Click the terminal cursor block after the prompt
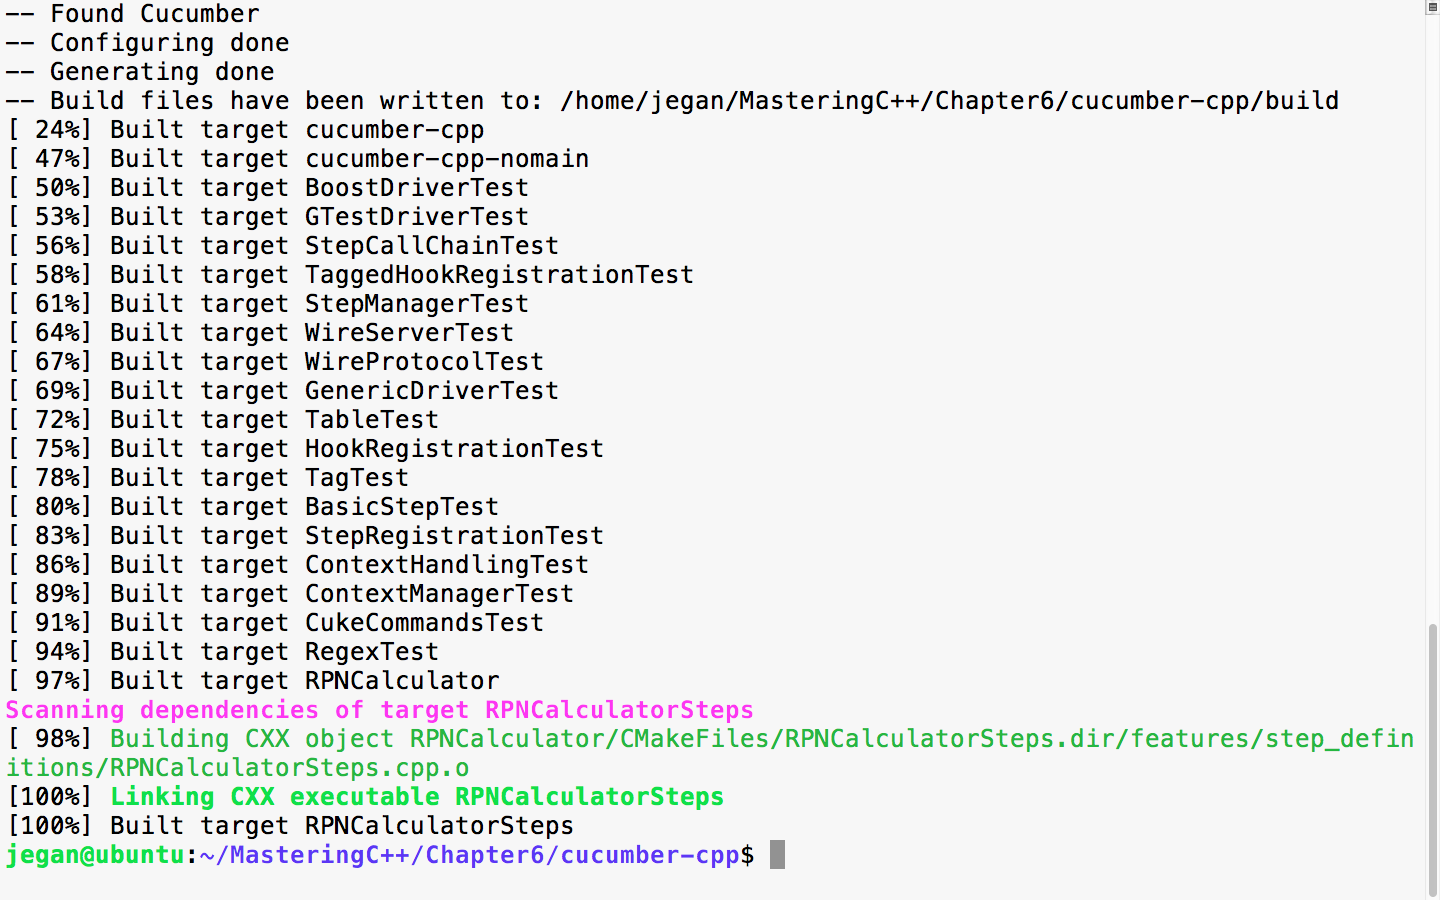Screen dimensions: 1440x900 777,855
